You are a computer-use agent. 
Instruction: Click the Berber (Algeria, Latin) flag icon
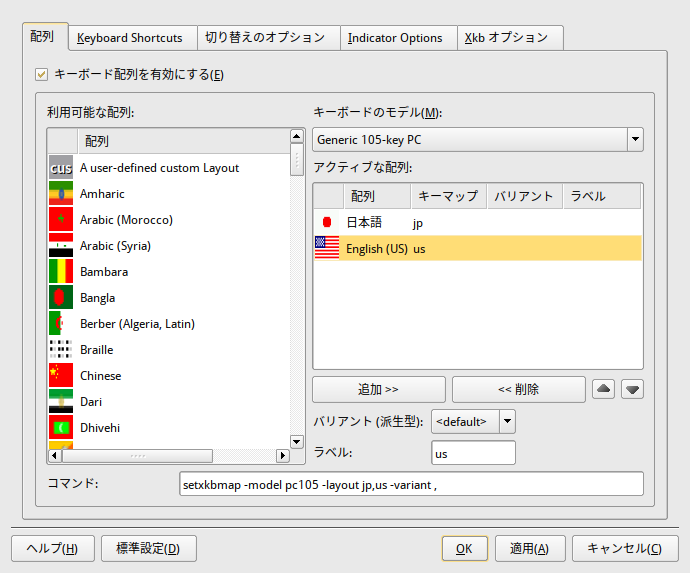(x=61, y=323)
